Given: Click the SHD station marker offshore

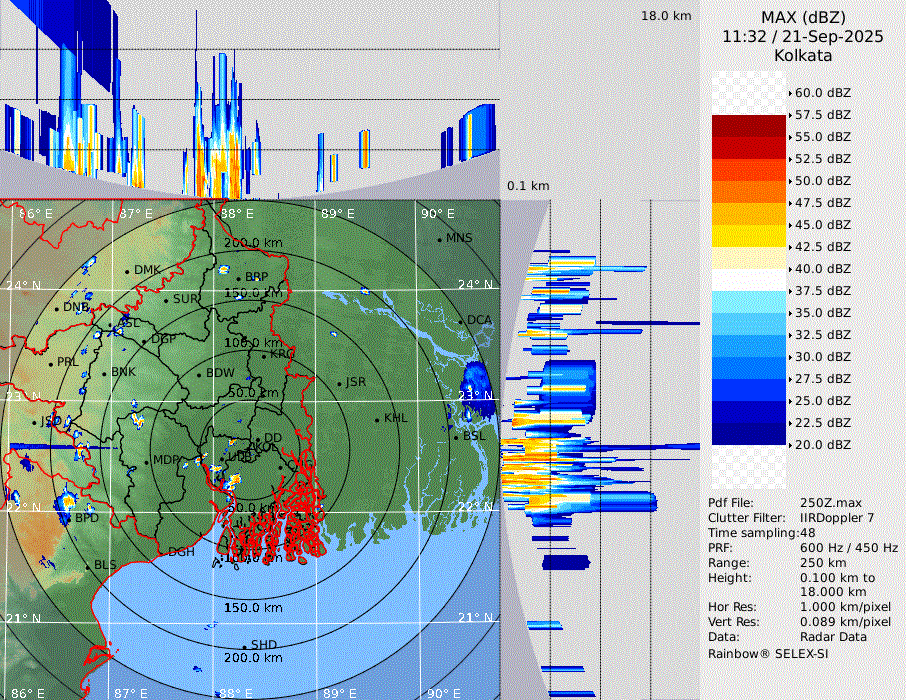Looking at the screenshot, I should tap(244, 646).
